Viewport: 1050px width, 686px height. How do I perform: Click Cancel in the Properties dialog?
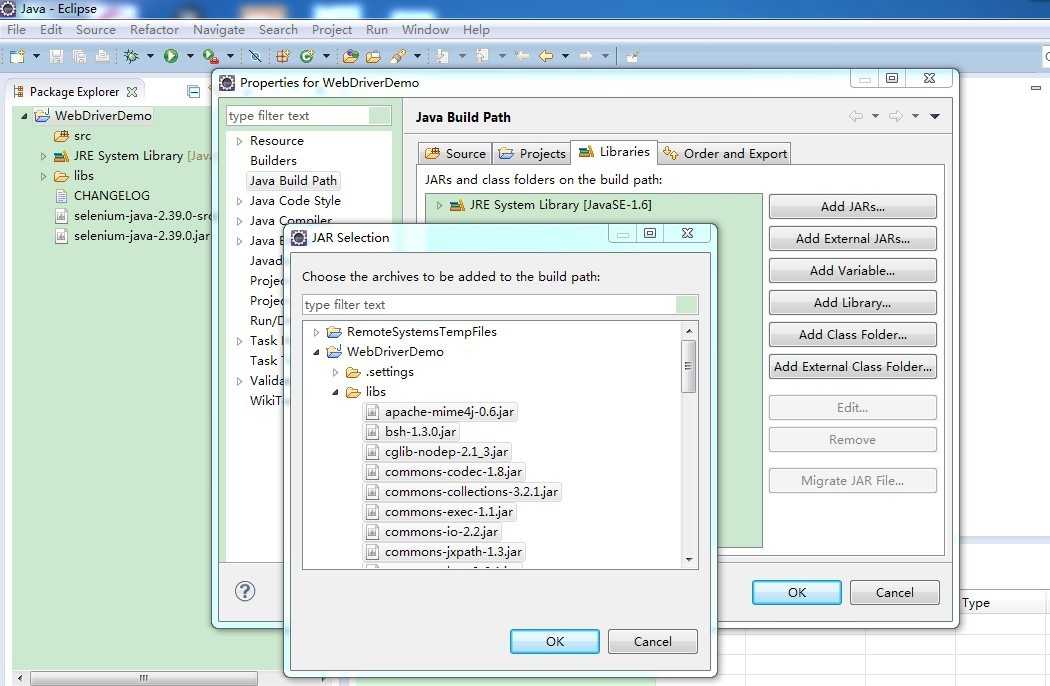pyautogui.click(x=895, y=592)
